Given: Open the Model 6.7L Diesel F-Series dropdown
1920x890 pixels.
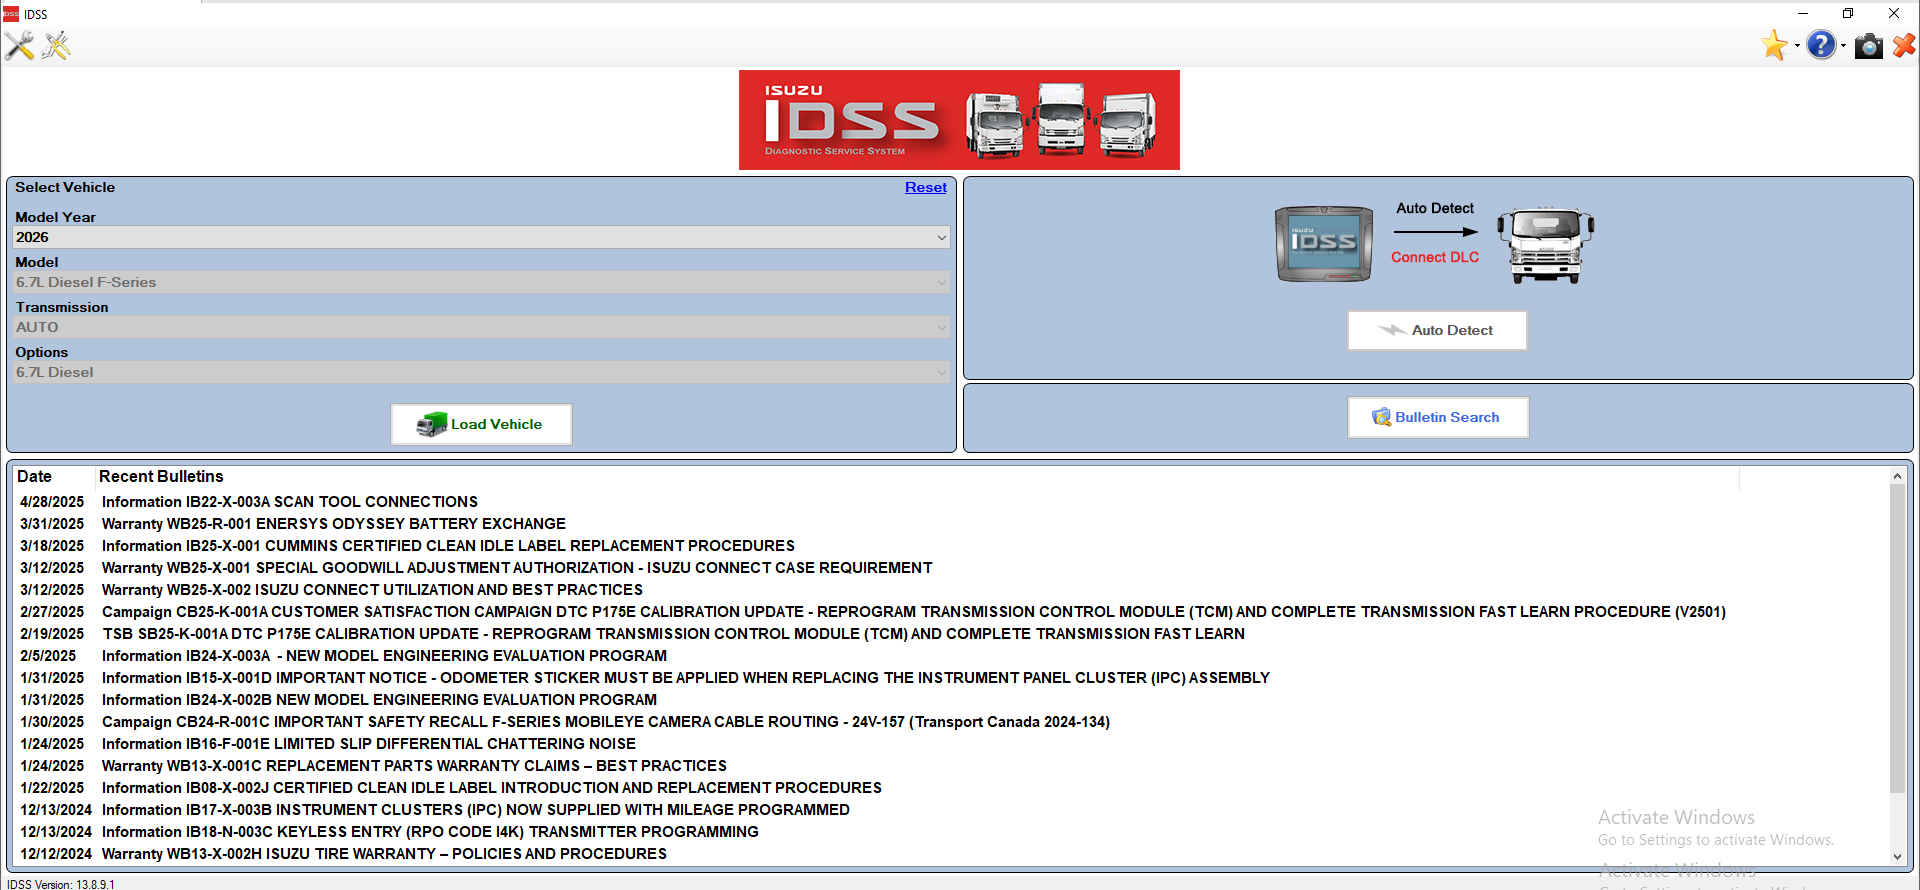Looking at the screenshot, I should (481, 282).
